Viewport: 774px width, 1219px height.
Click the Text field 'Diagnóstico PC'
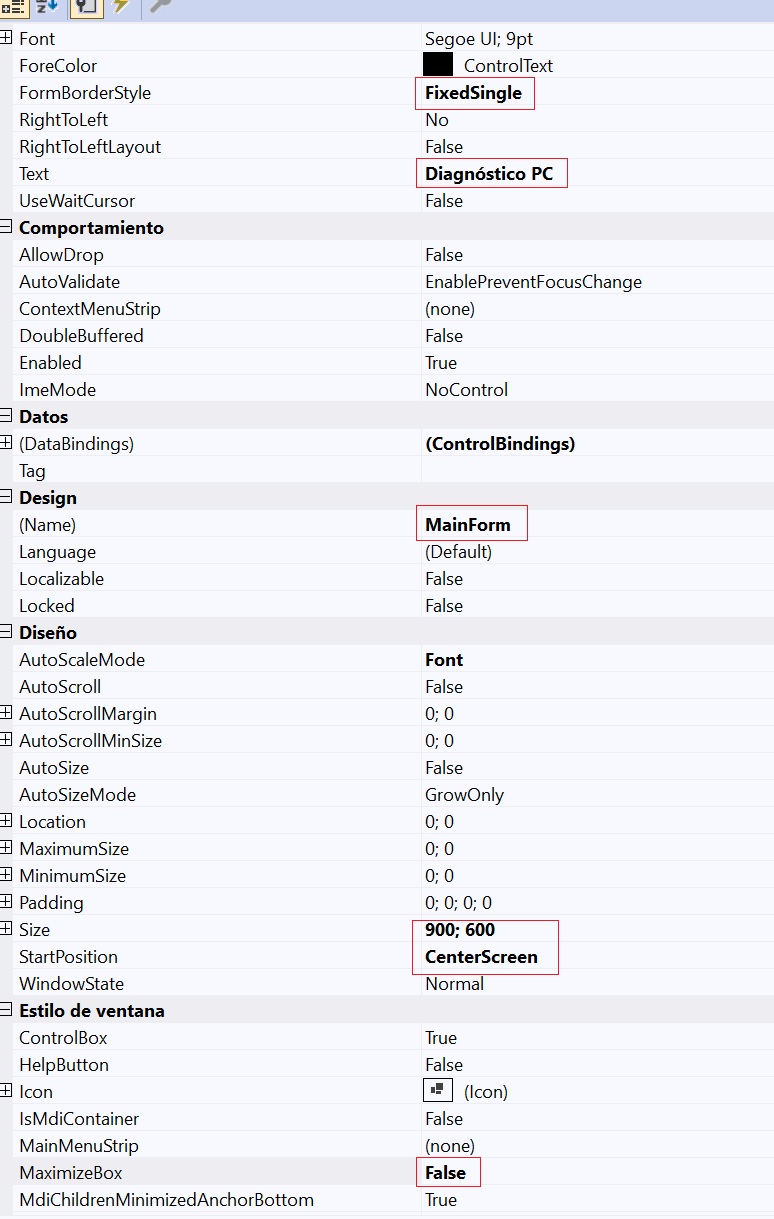coord(489,174)
